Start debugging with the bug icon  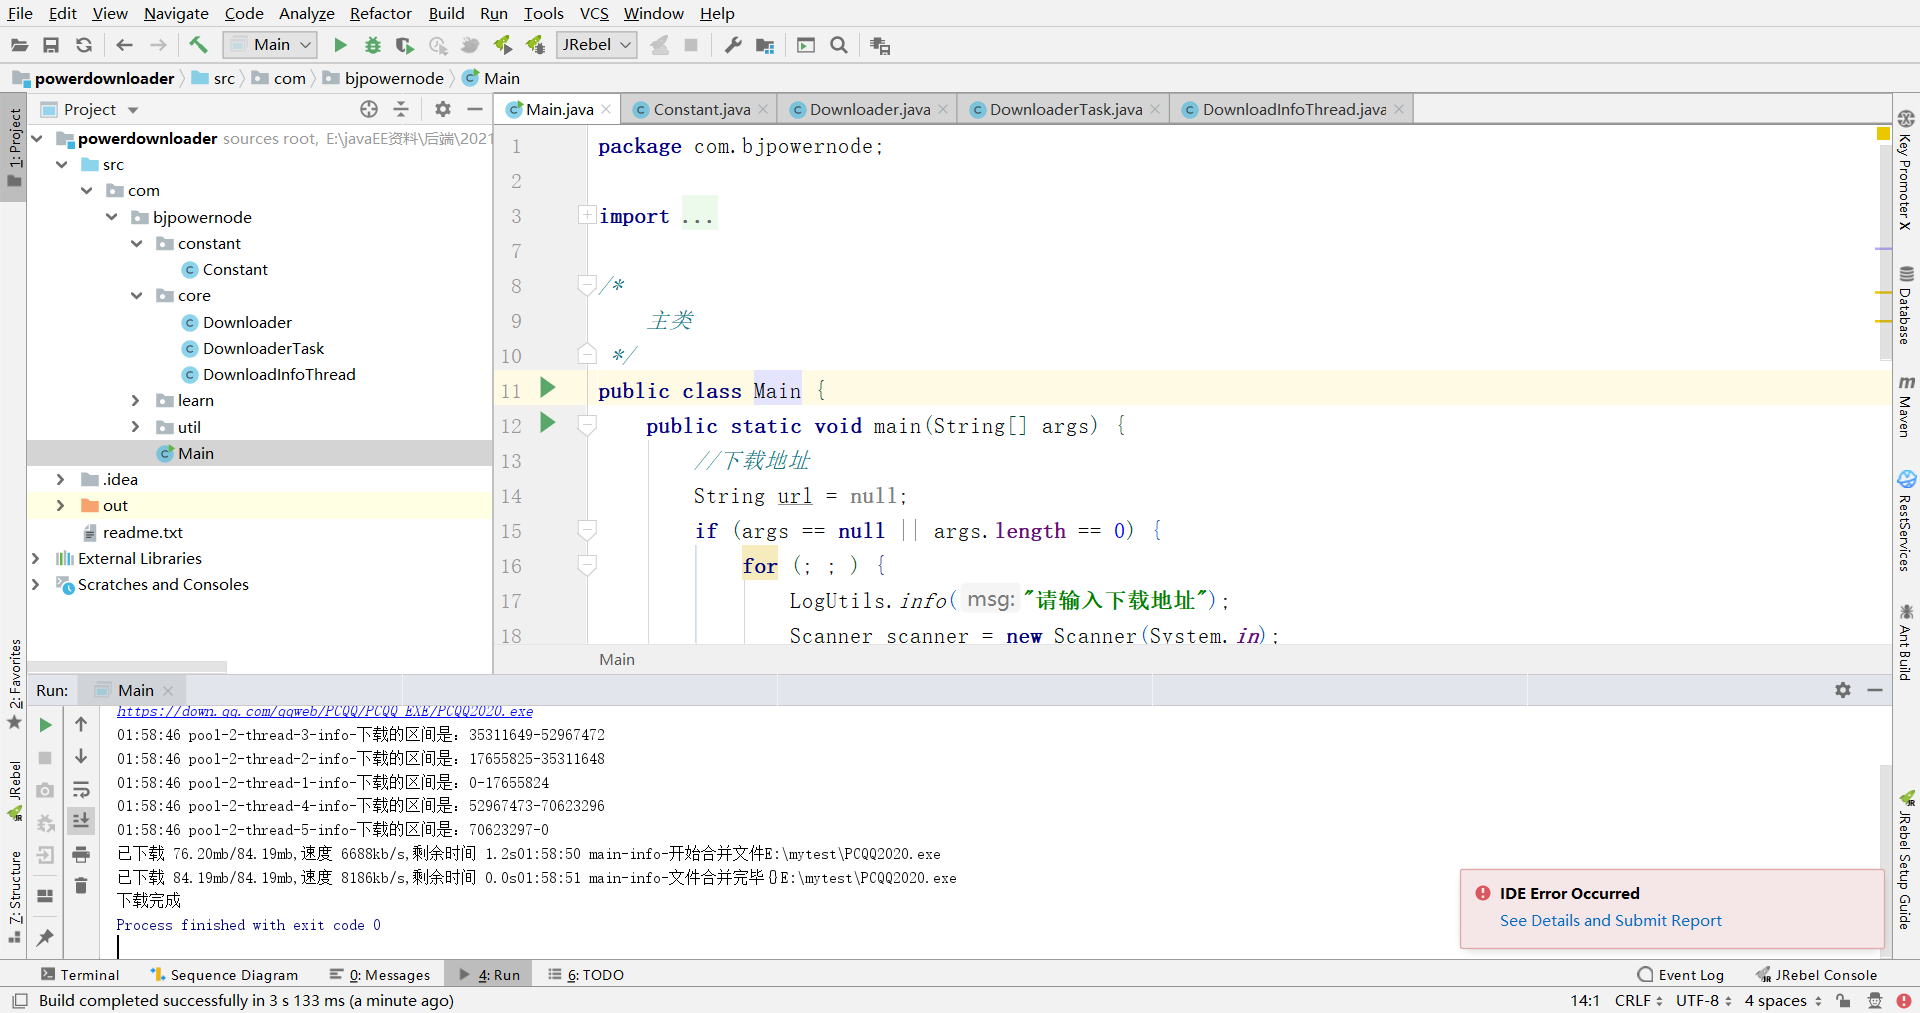[x=373, y=45]
